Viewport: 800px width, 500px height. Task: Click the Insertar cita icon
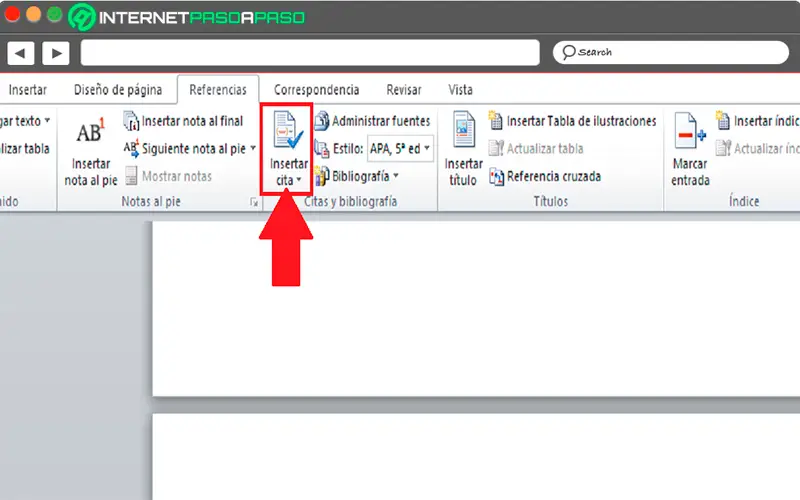coord(288,131)
